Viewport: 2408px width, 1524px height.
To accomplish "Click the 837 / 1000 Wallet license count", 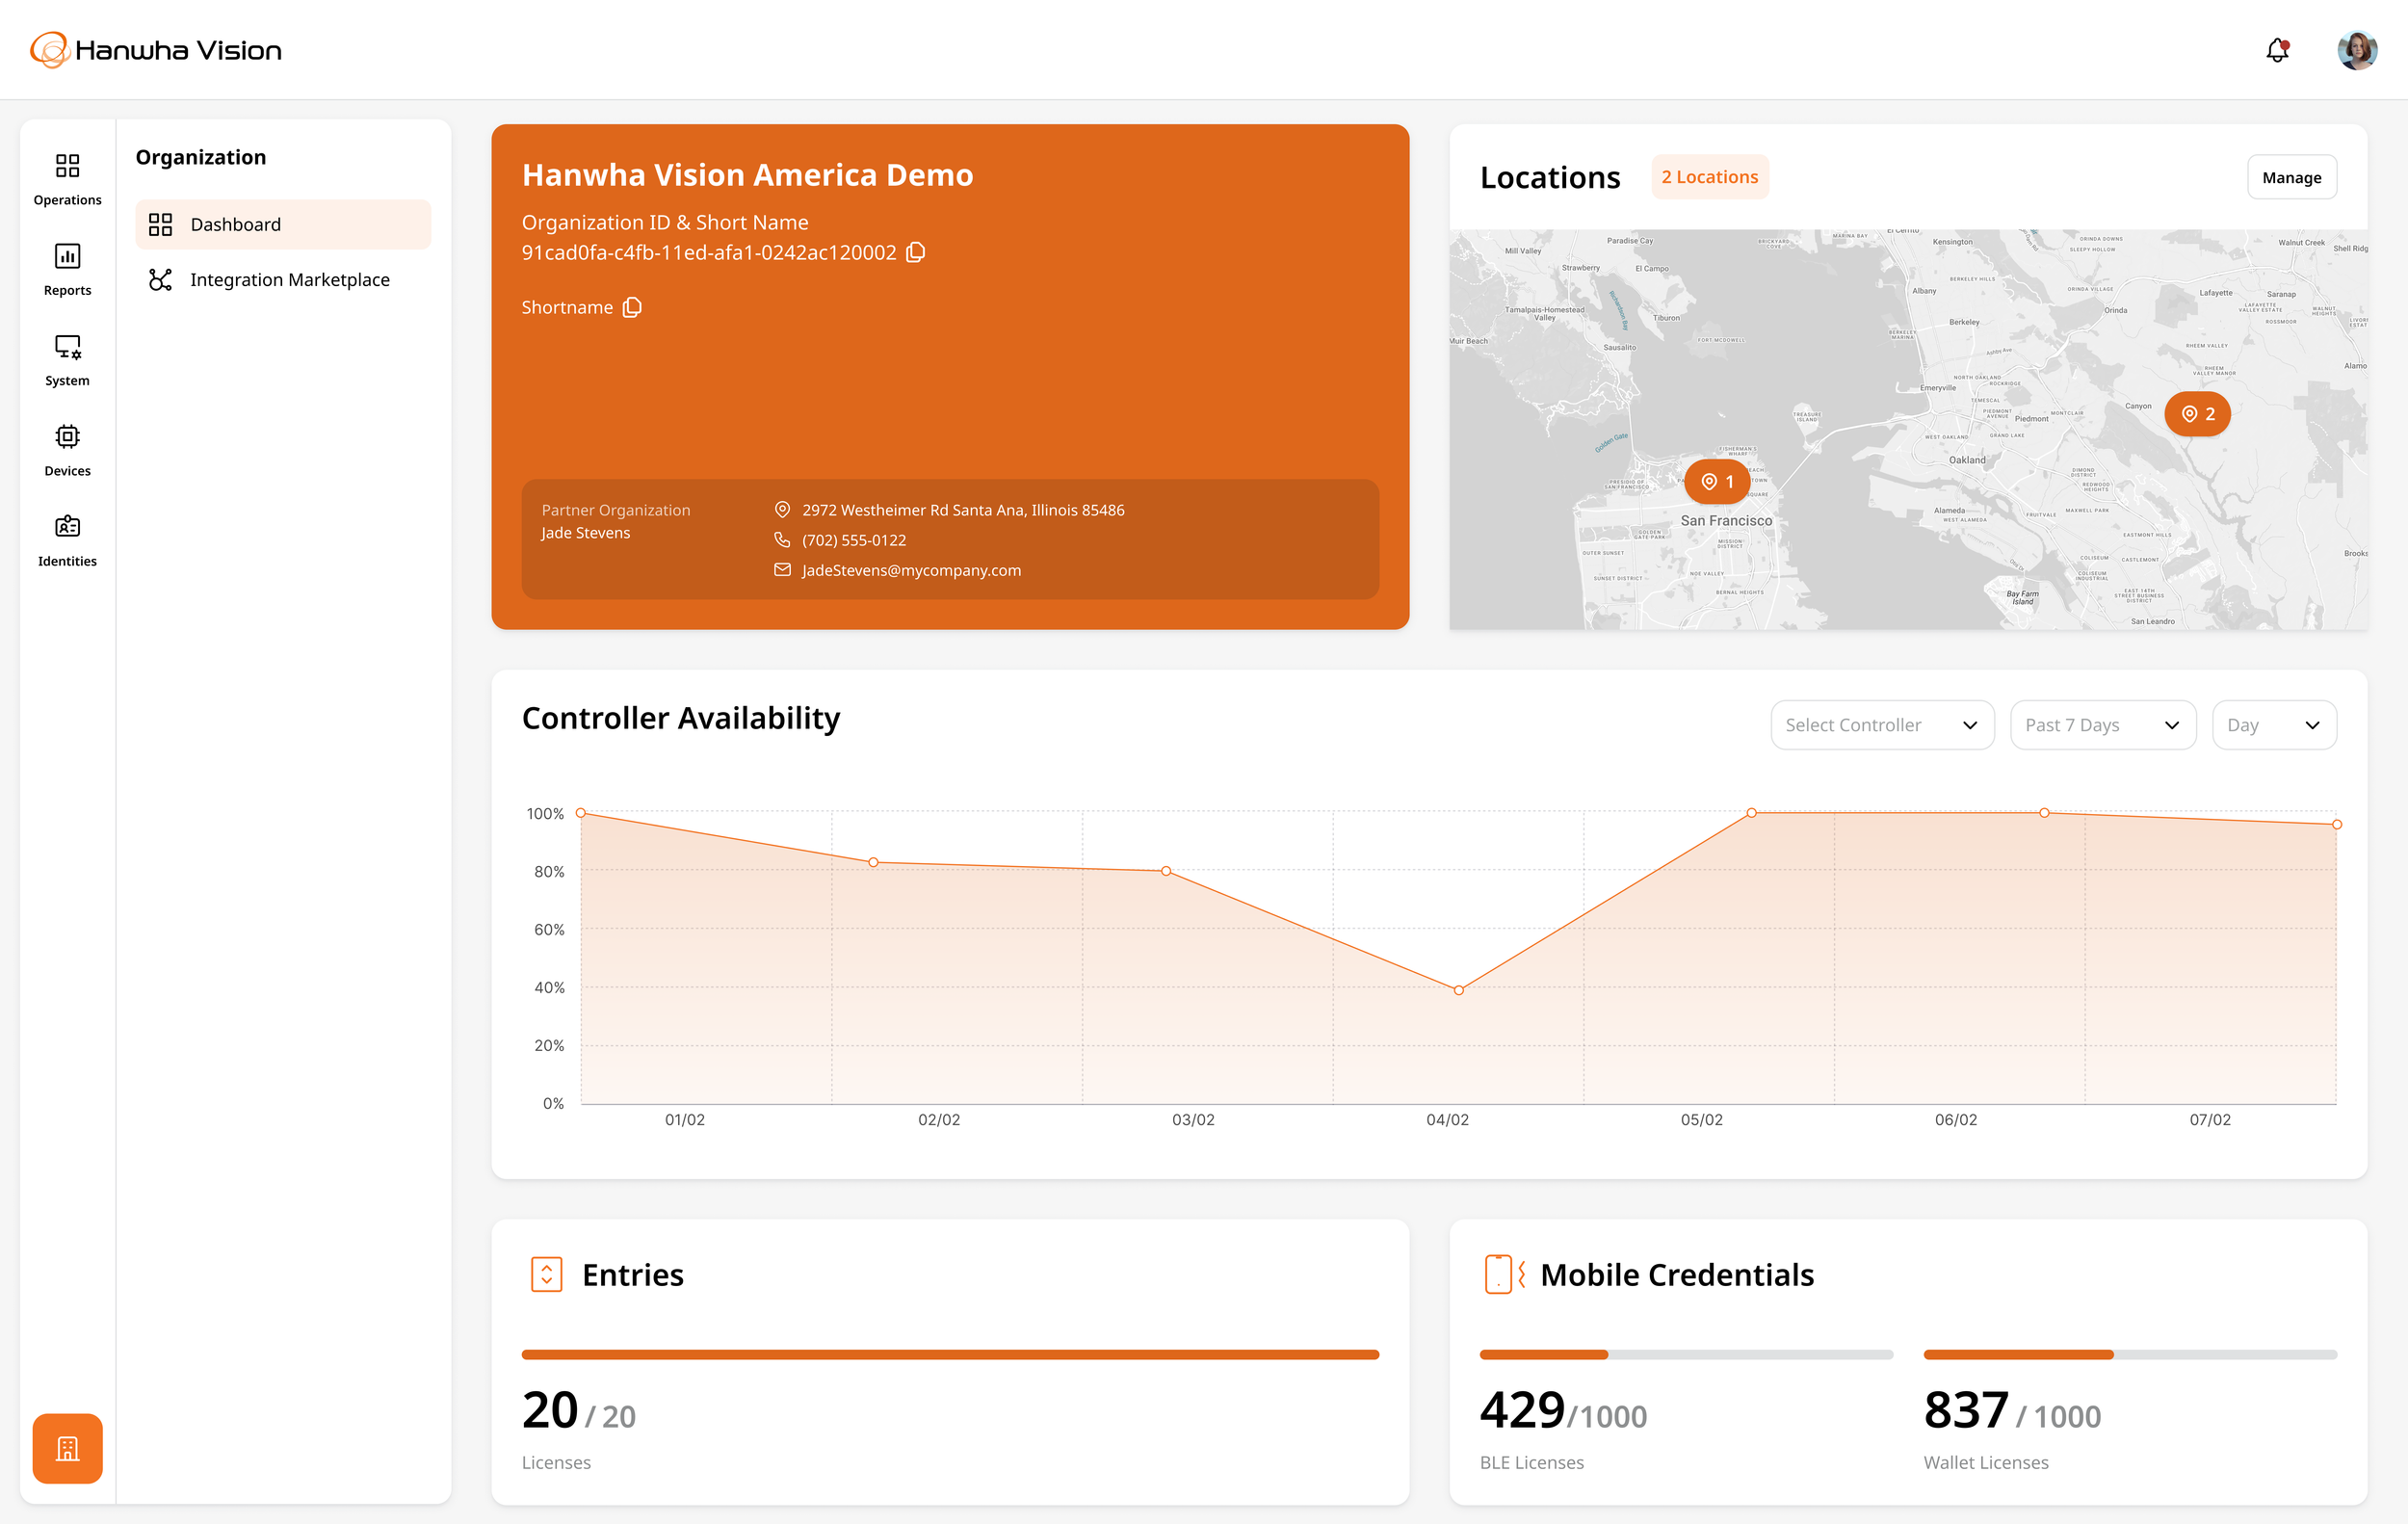I will tap(2012, 1411).
